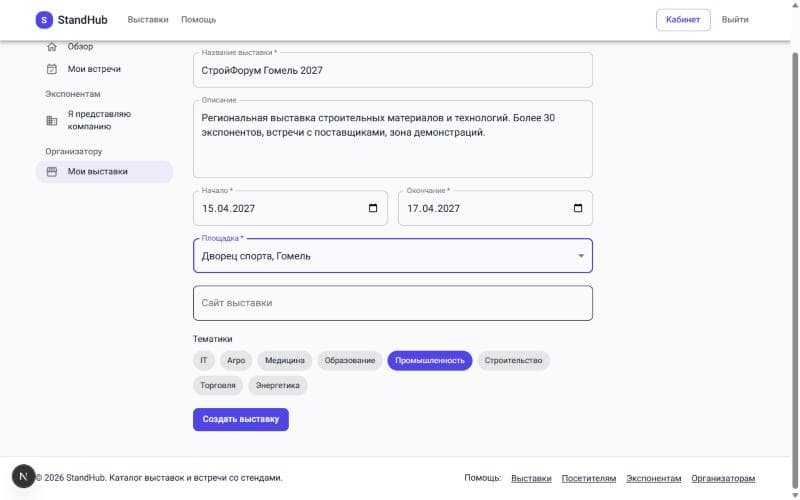Open Я представляю компанию sidebar item

tap(104, 120)
